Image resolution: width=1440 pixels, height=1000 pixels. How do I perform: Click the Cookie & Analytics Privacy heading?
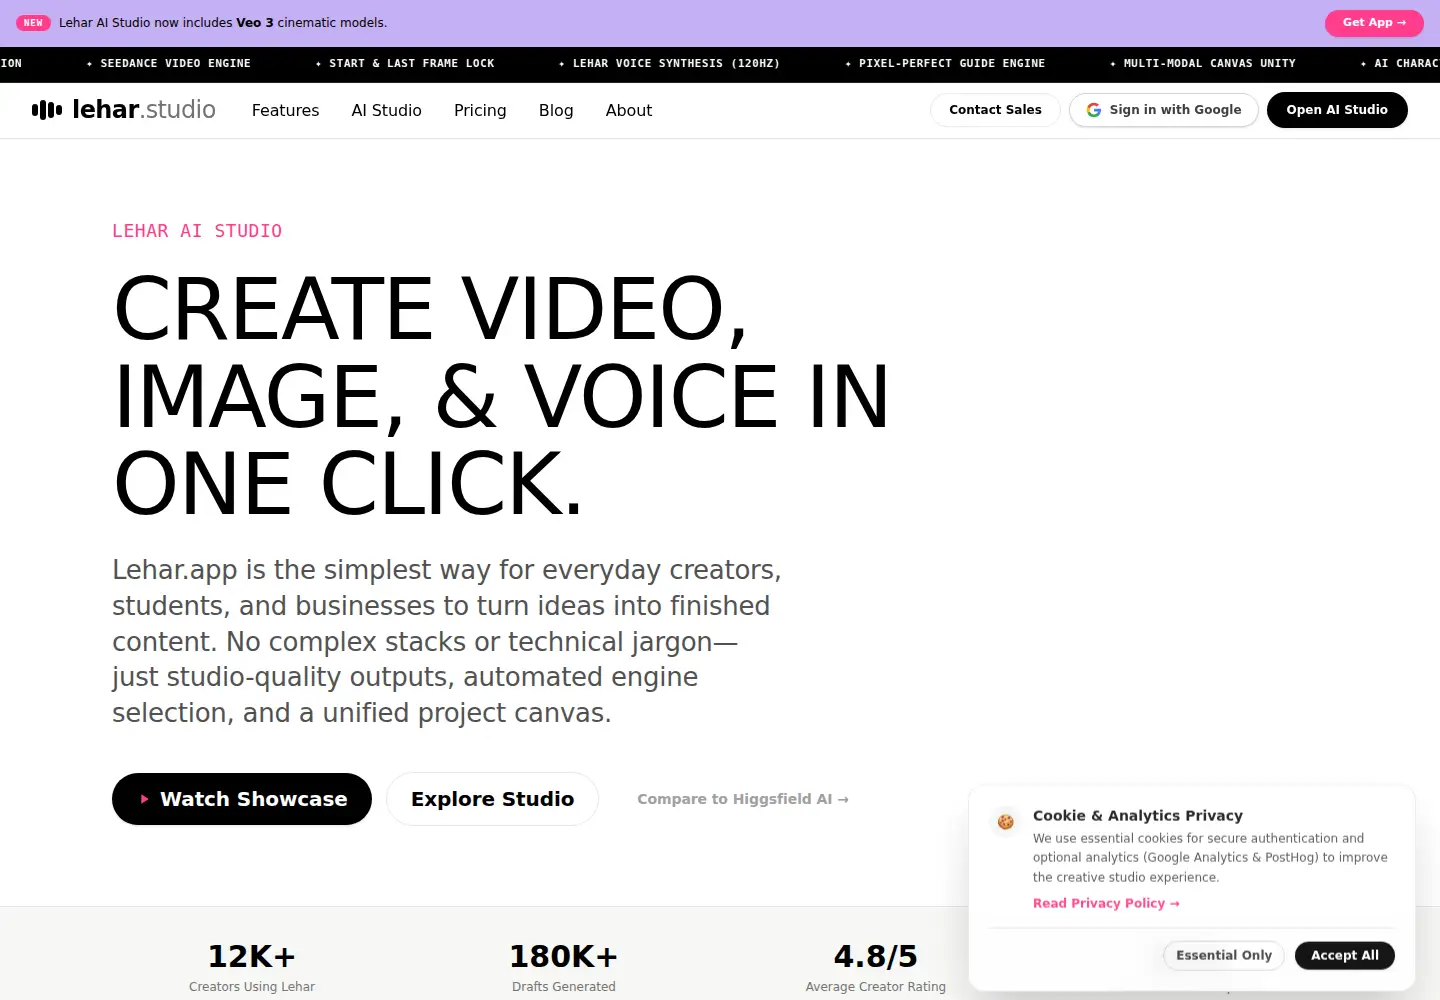click(x=1138, y=816)
